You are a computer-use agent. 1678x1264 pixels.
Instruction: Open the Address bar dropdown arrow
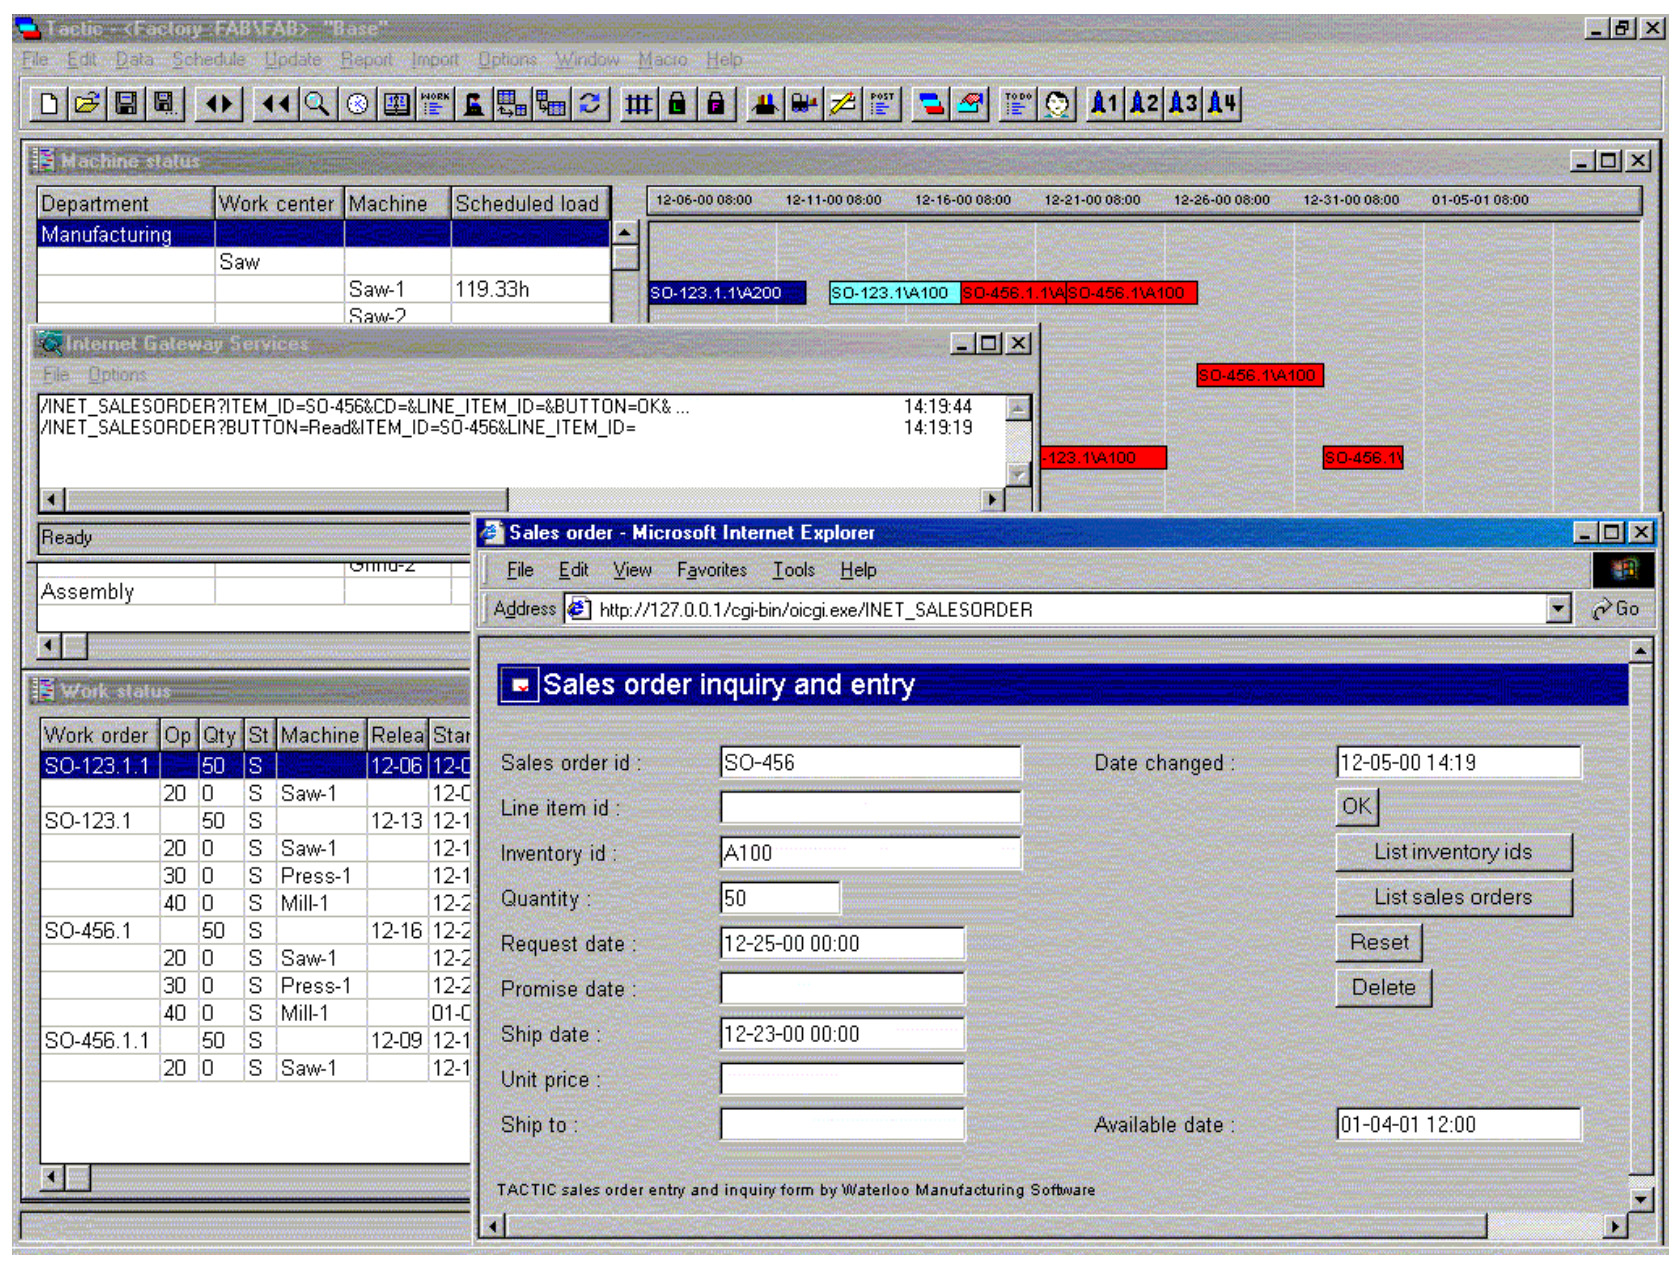[1558, 608]
